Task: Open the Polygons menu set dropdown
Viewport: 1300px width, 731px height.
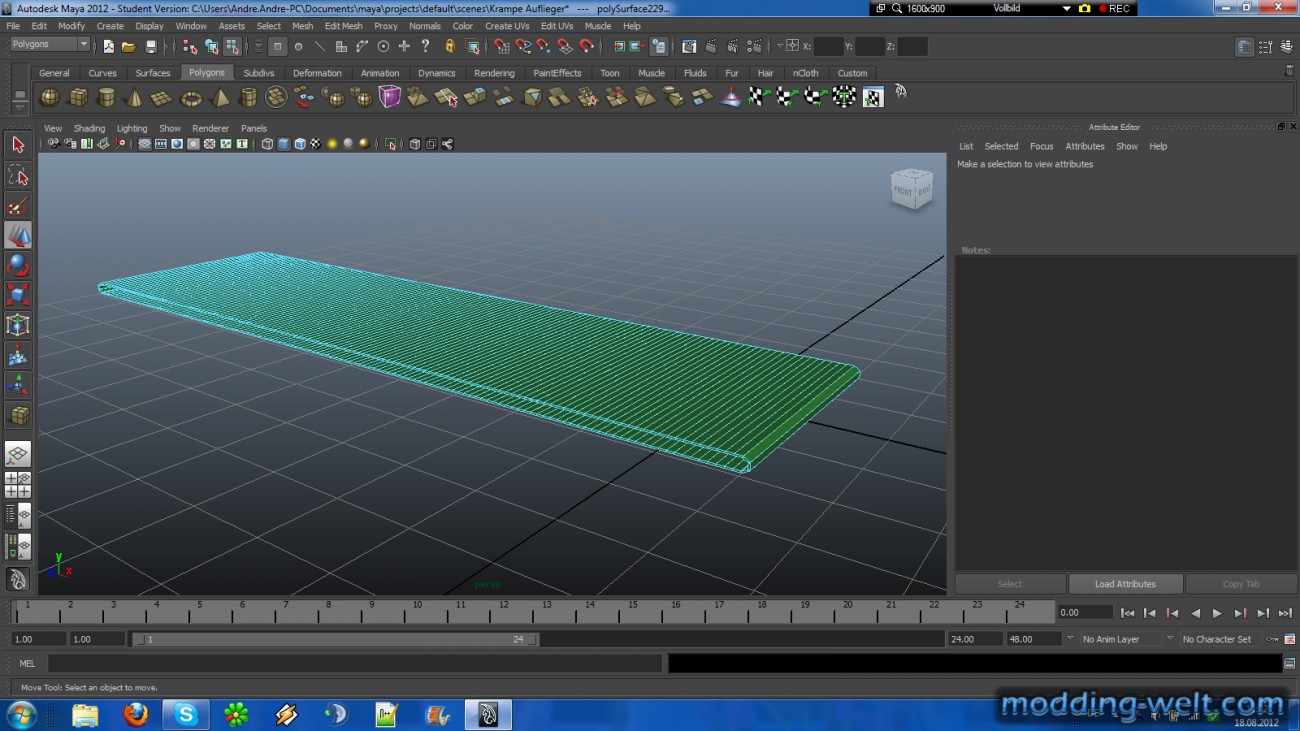Action: coord(50,44)
